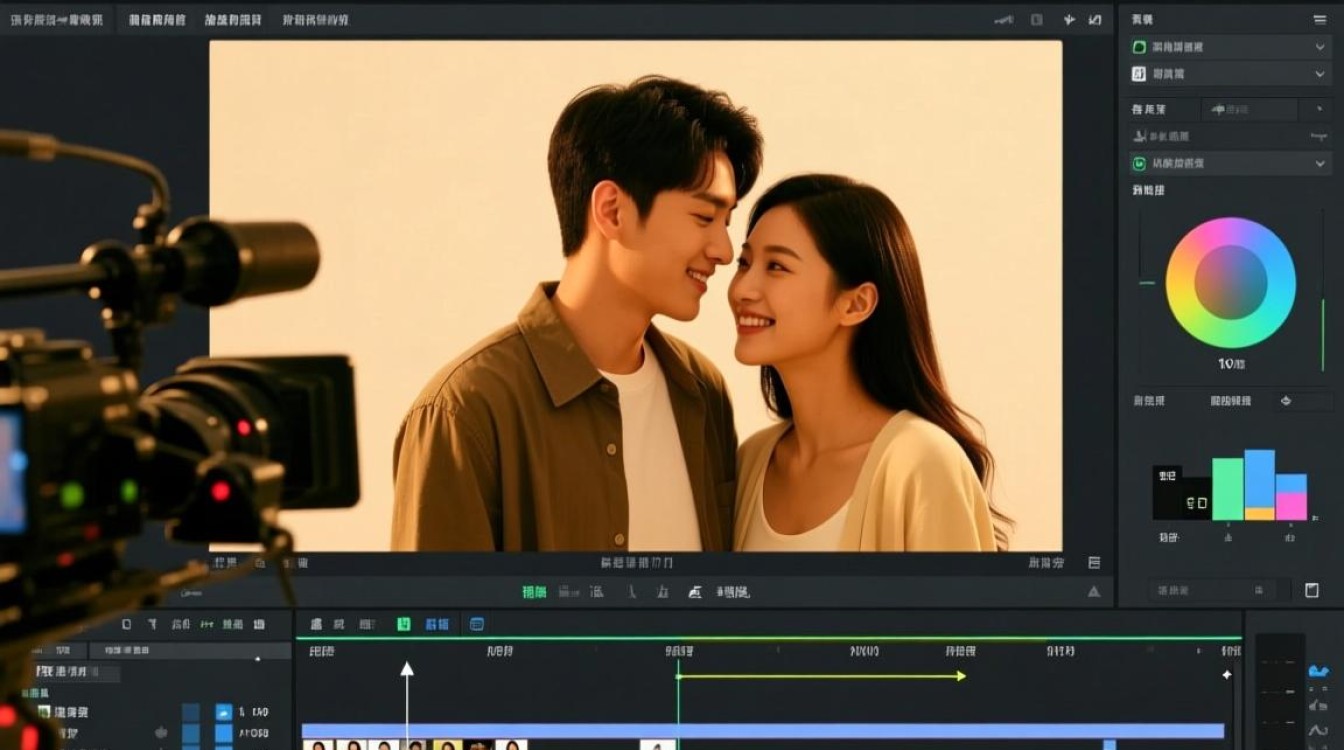Click the teal handle on the left vertical slider

point(1146,283)
